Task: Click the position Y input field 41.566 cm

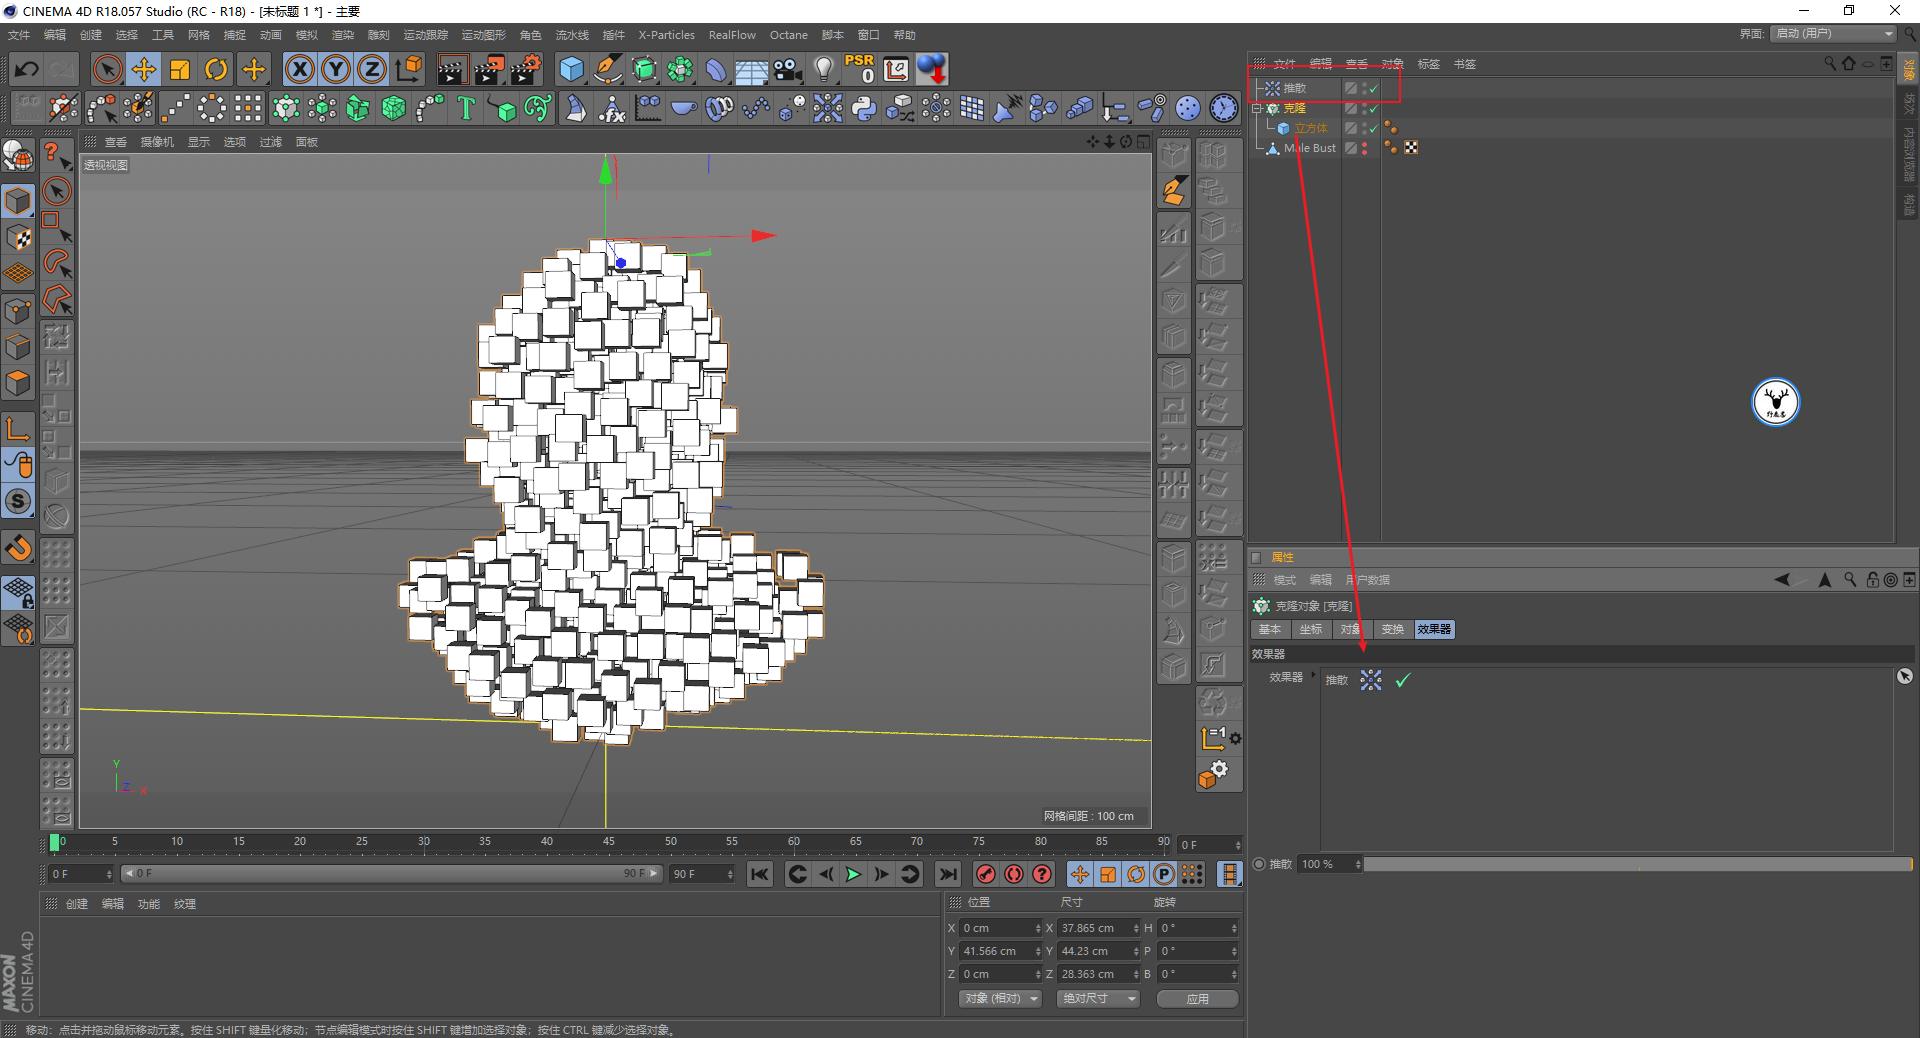Action: pos(996,951)
